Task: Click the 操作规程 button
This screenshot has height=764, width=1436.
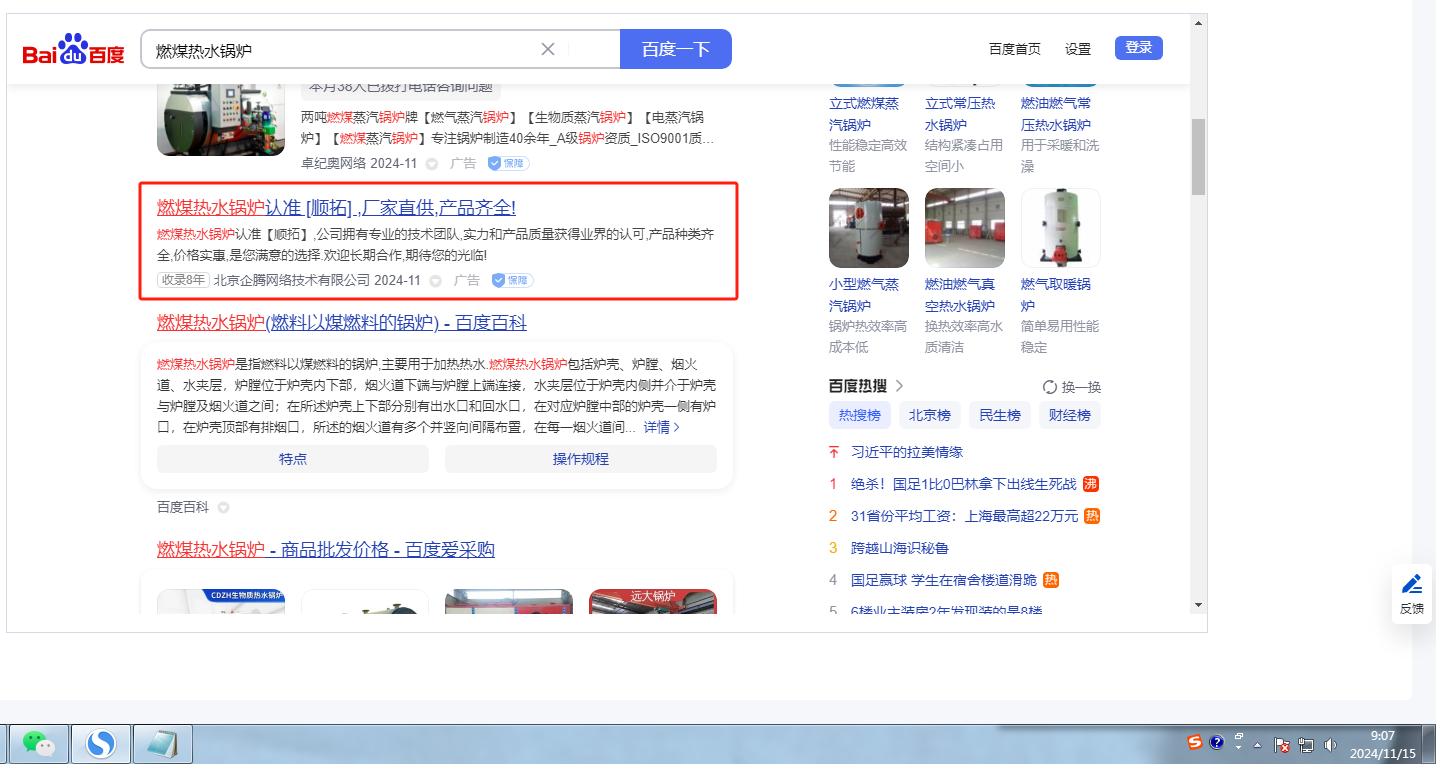Action: [581, 459]
